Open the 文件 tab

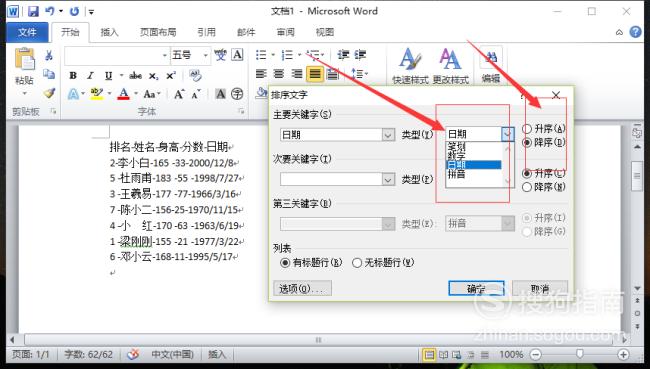pos(27,32)
